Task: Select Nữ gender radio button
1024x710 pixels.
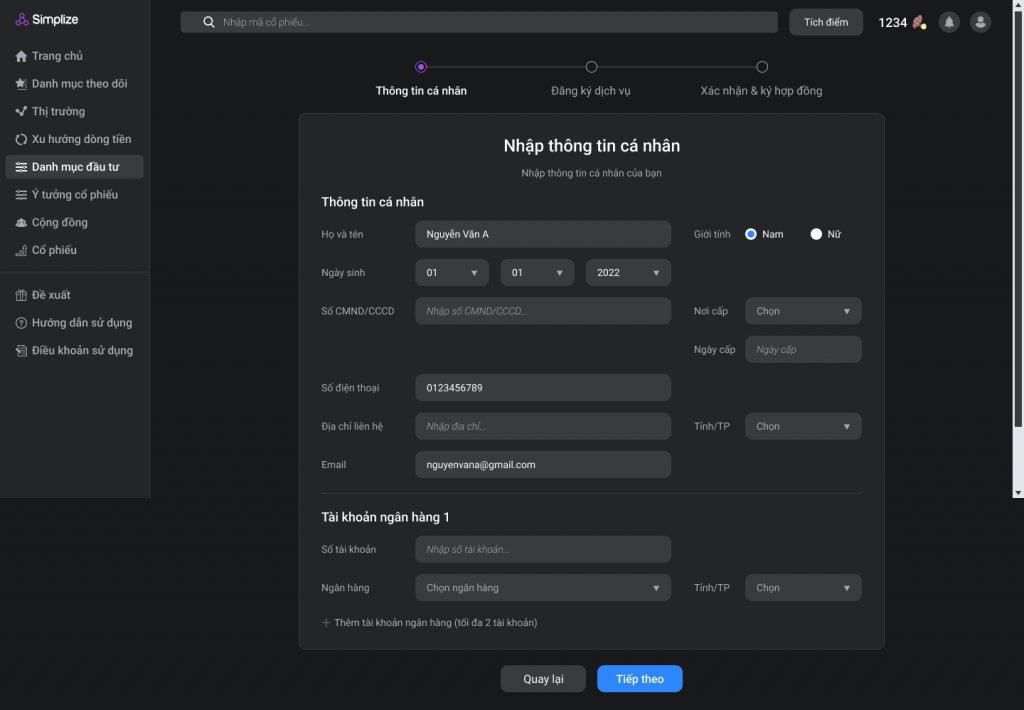Action: [x=816, y=234]
